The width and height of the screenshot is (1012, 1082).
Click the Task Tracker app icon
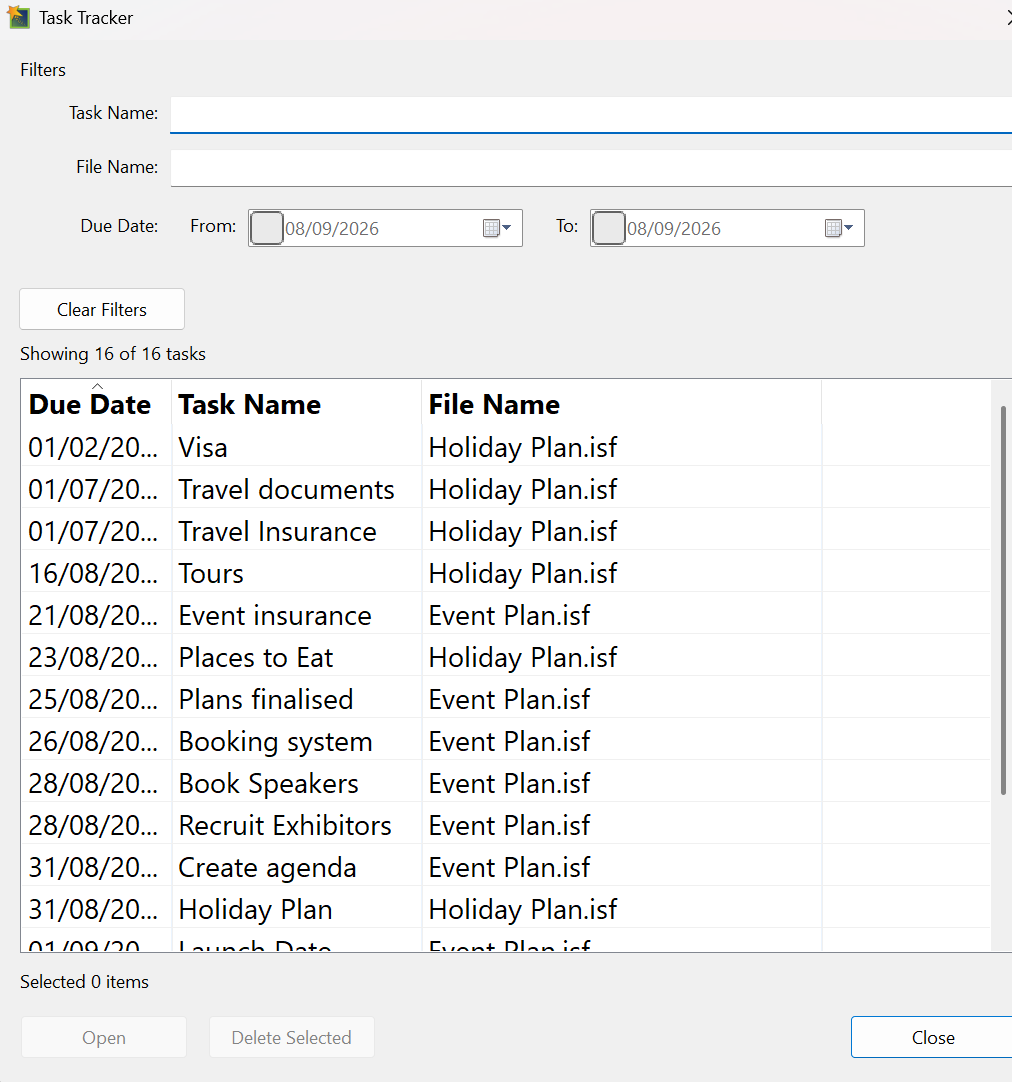(18, 17)
